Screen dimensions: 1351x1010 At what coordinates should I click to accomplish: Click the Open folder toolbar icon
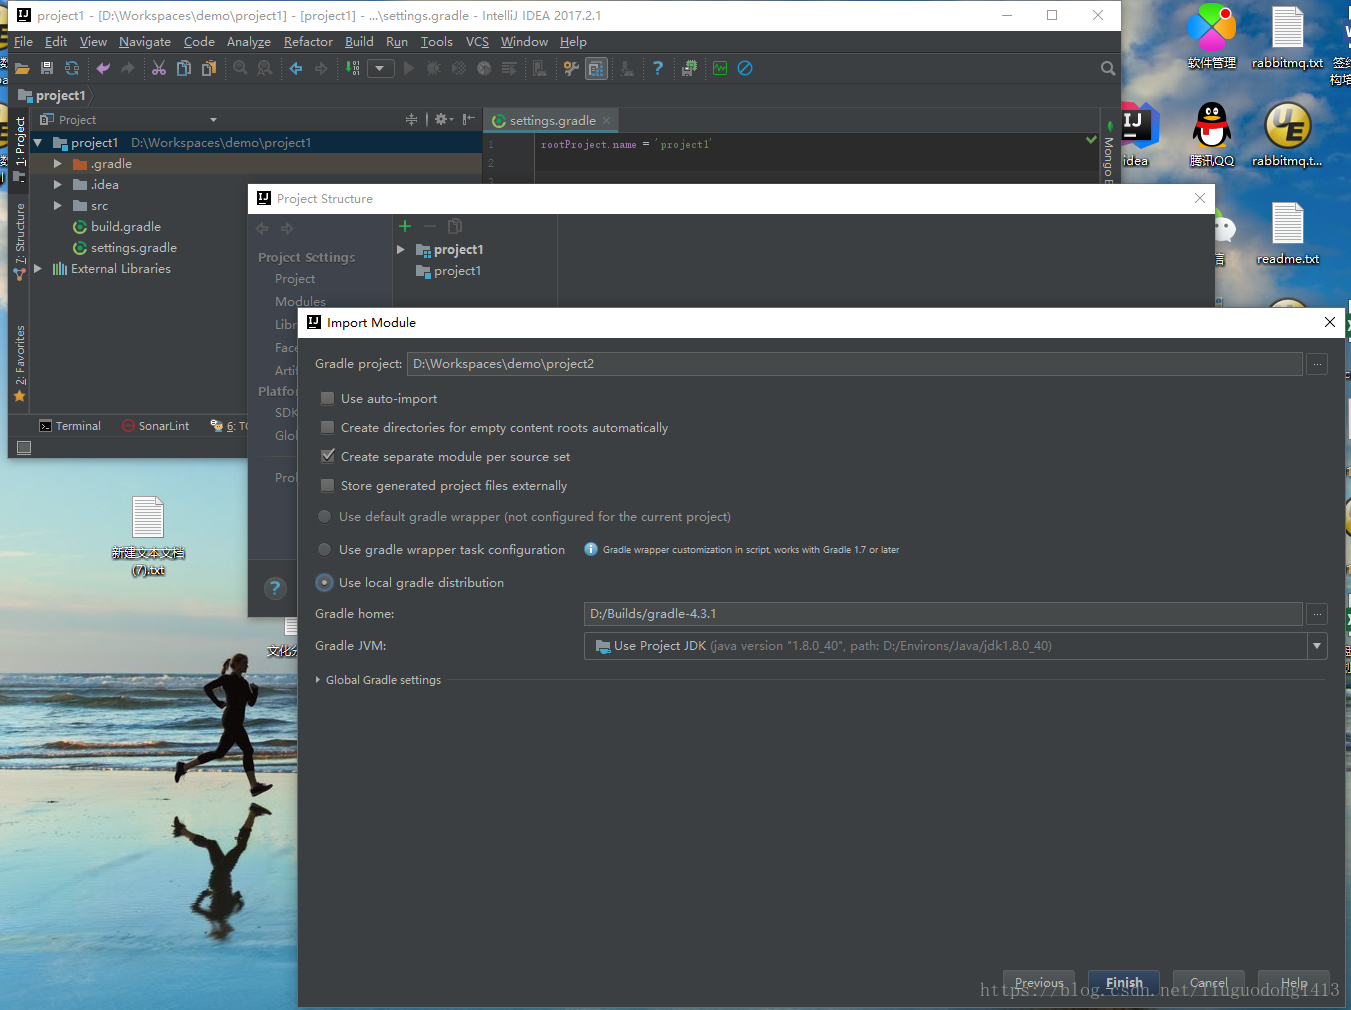tap(22, 68)
